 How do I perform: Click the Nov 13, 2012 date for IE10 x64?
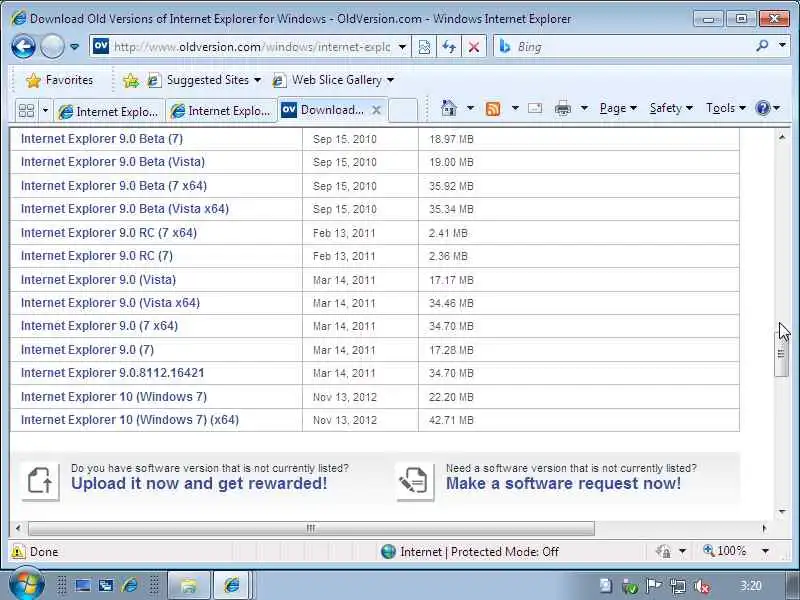[344, 420]
